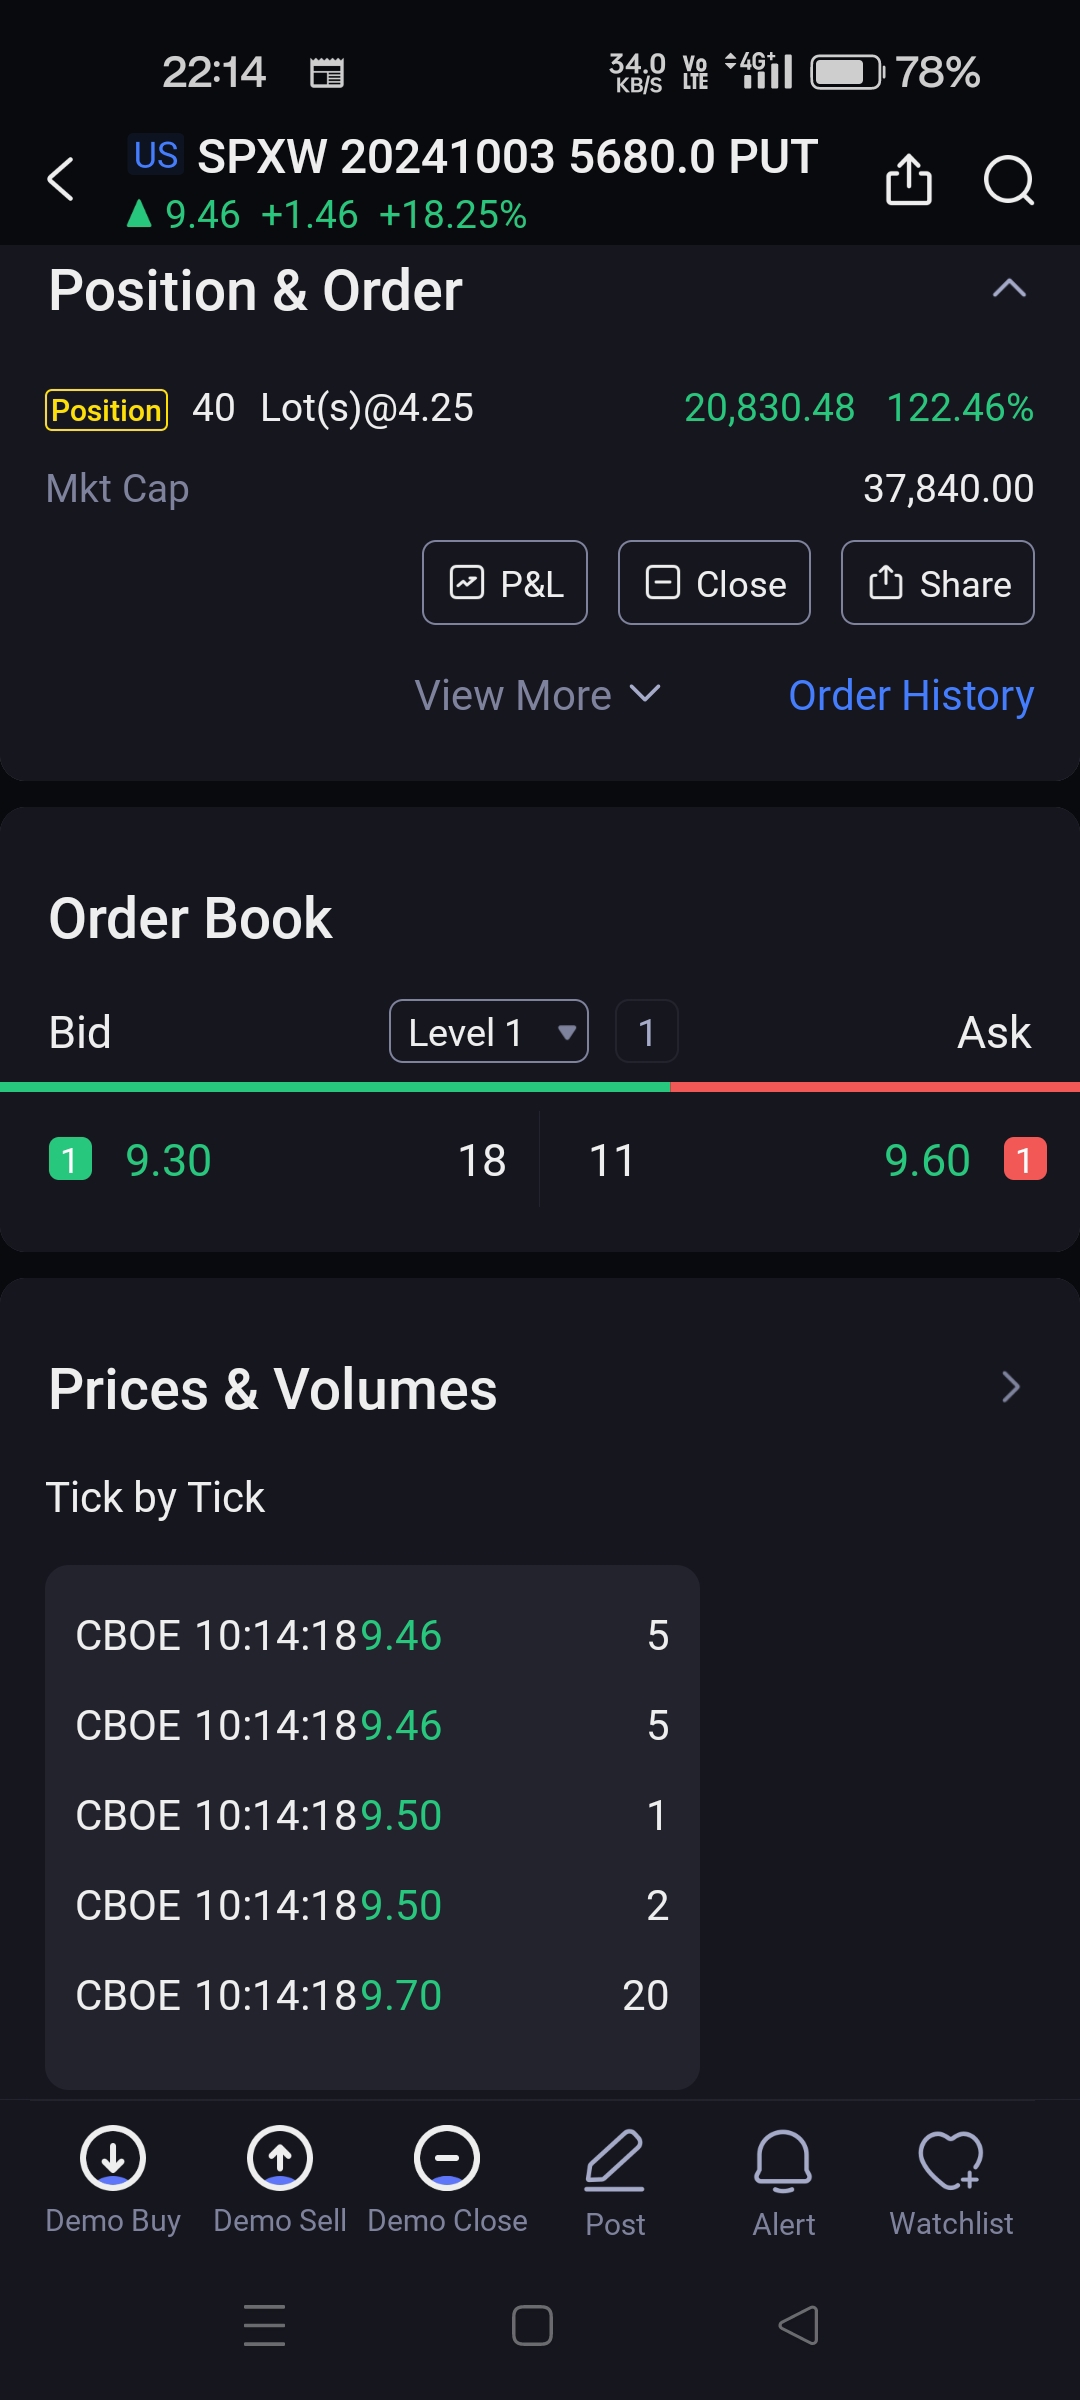Viewport: 1080px width, 2400px height.
Task: Click the Close position button
Action: click(x=714, y=583)
